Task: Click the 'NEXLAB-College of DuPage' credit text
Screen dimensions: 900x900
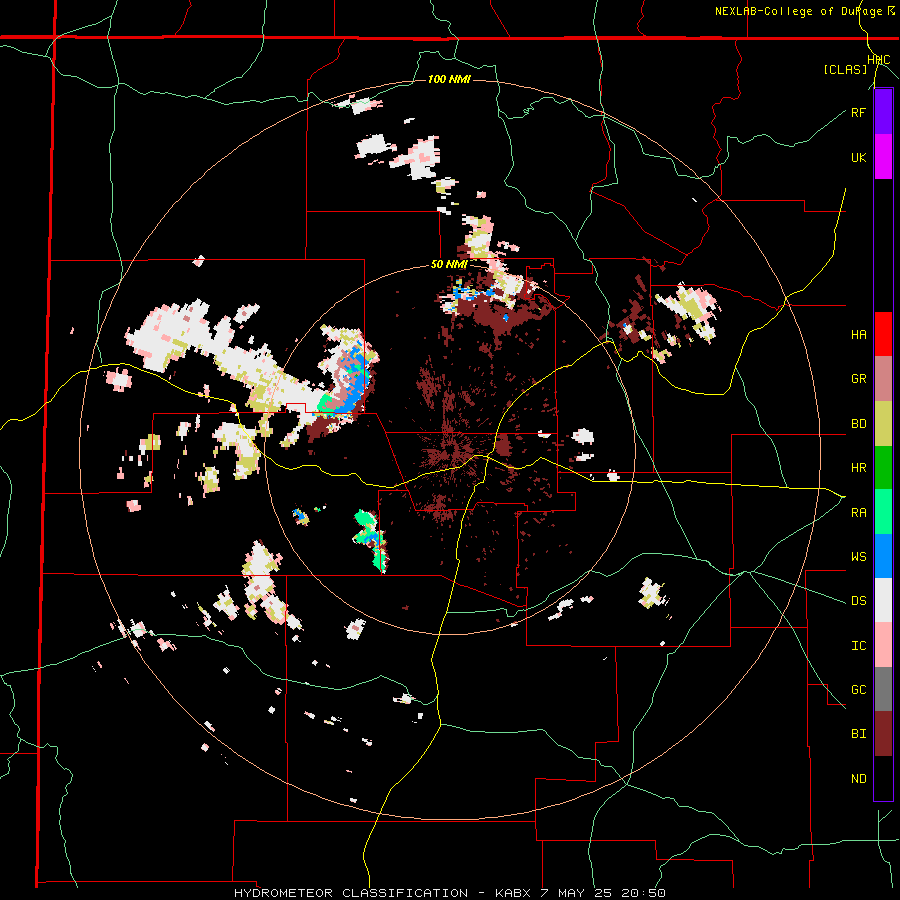Action: pos(798,11)
